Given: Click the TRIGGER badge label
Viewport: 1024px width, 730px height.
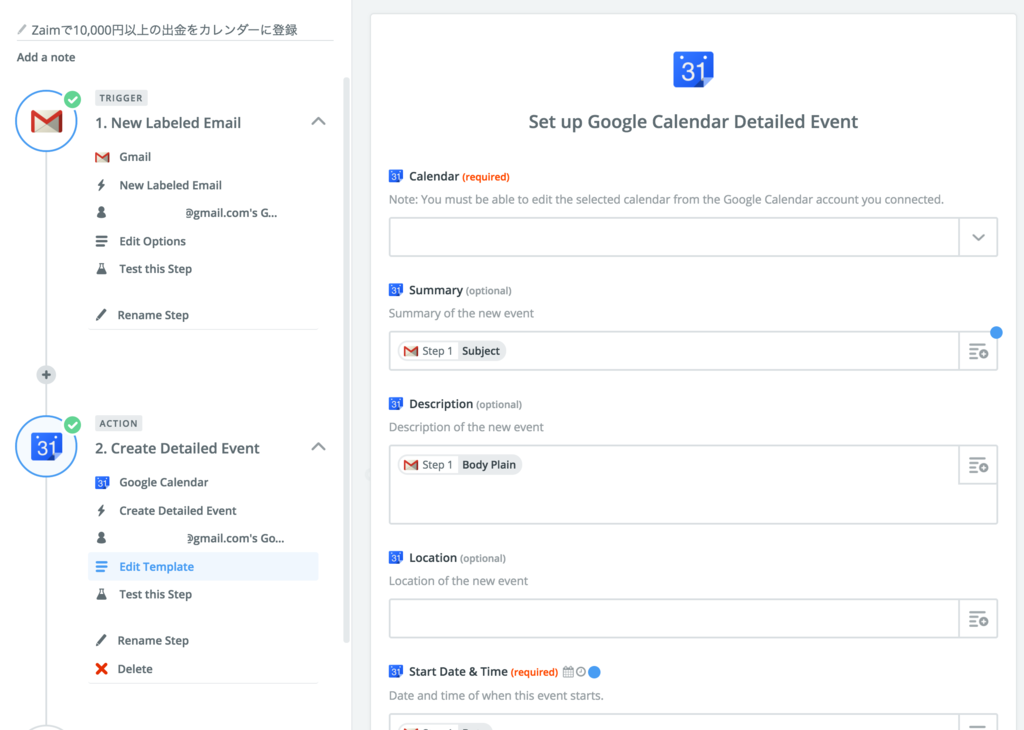Looking at the screenshot, I should pyautogui.click(x=121, y=98).
